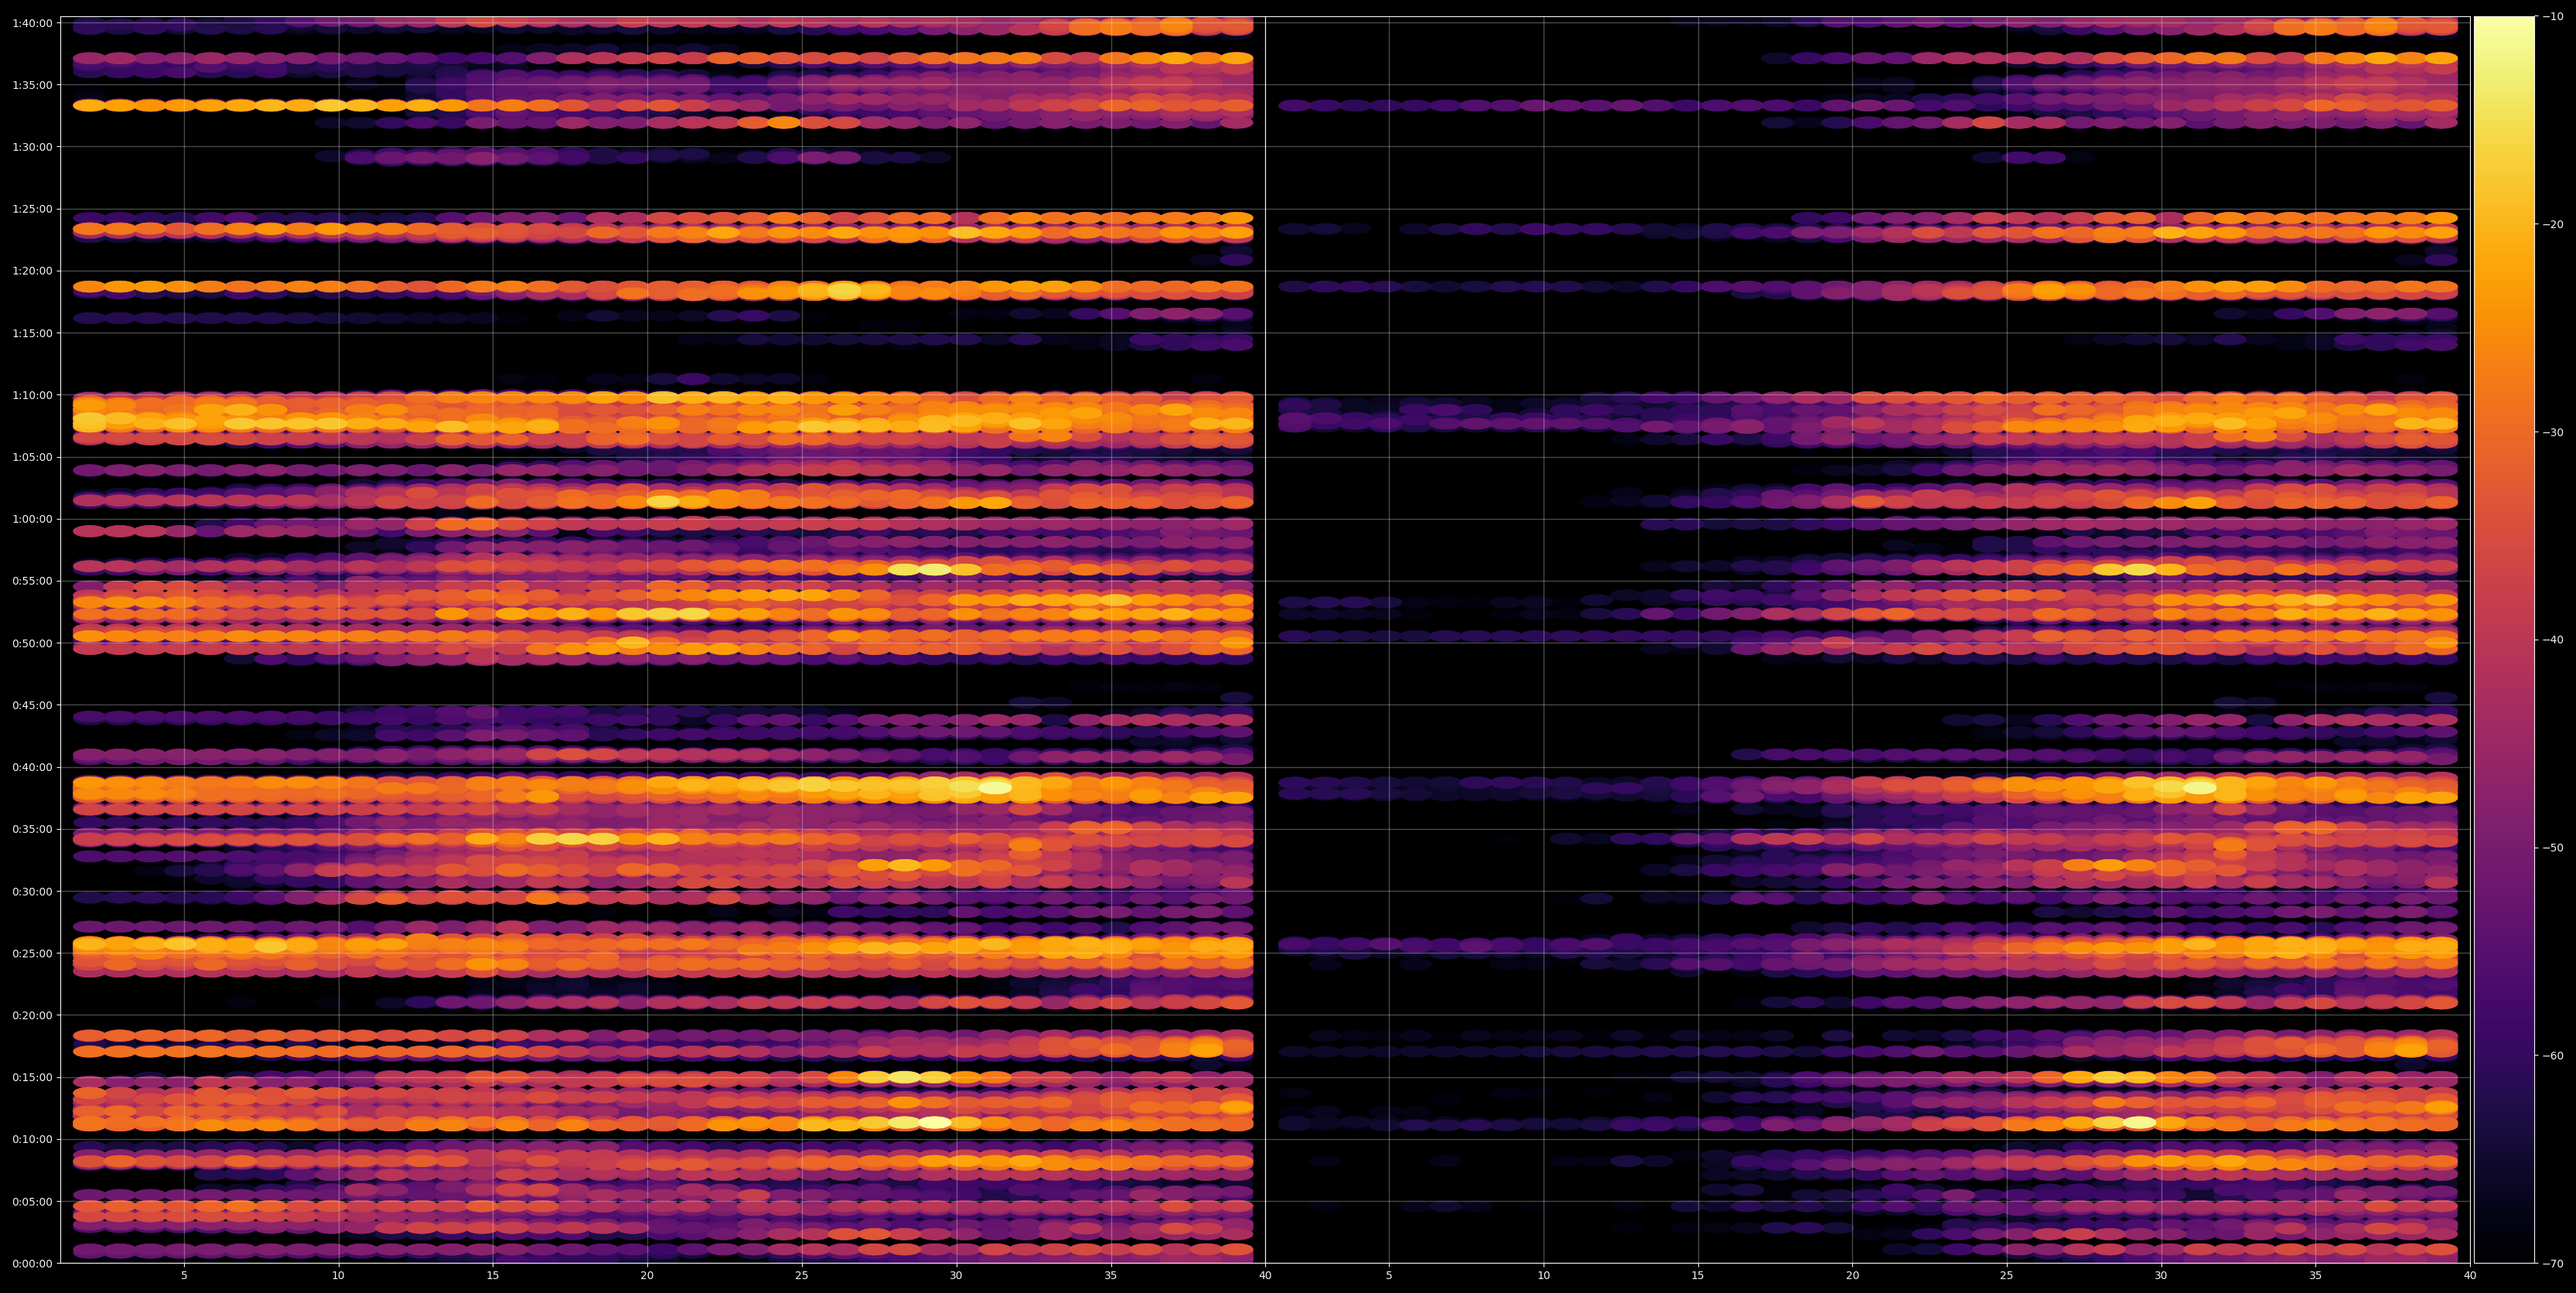2576x1293 pixels.
Task: Click the right plot's x-axis label 25
Action: pyautogui.click(x=2007, y=1276)
